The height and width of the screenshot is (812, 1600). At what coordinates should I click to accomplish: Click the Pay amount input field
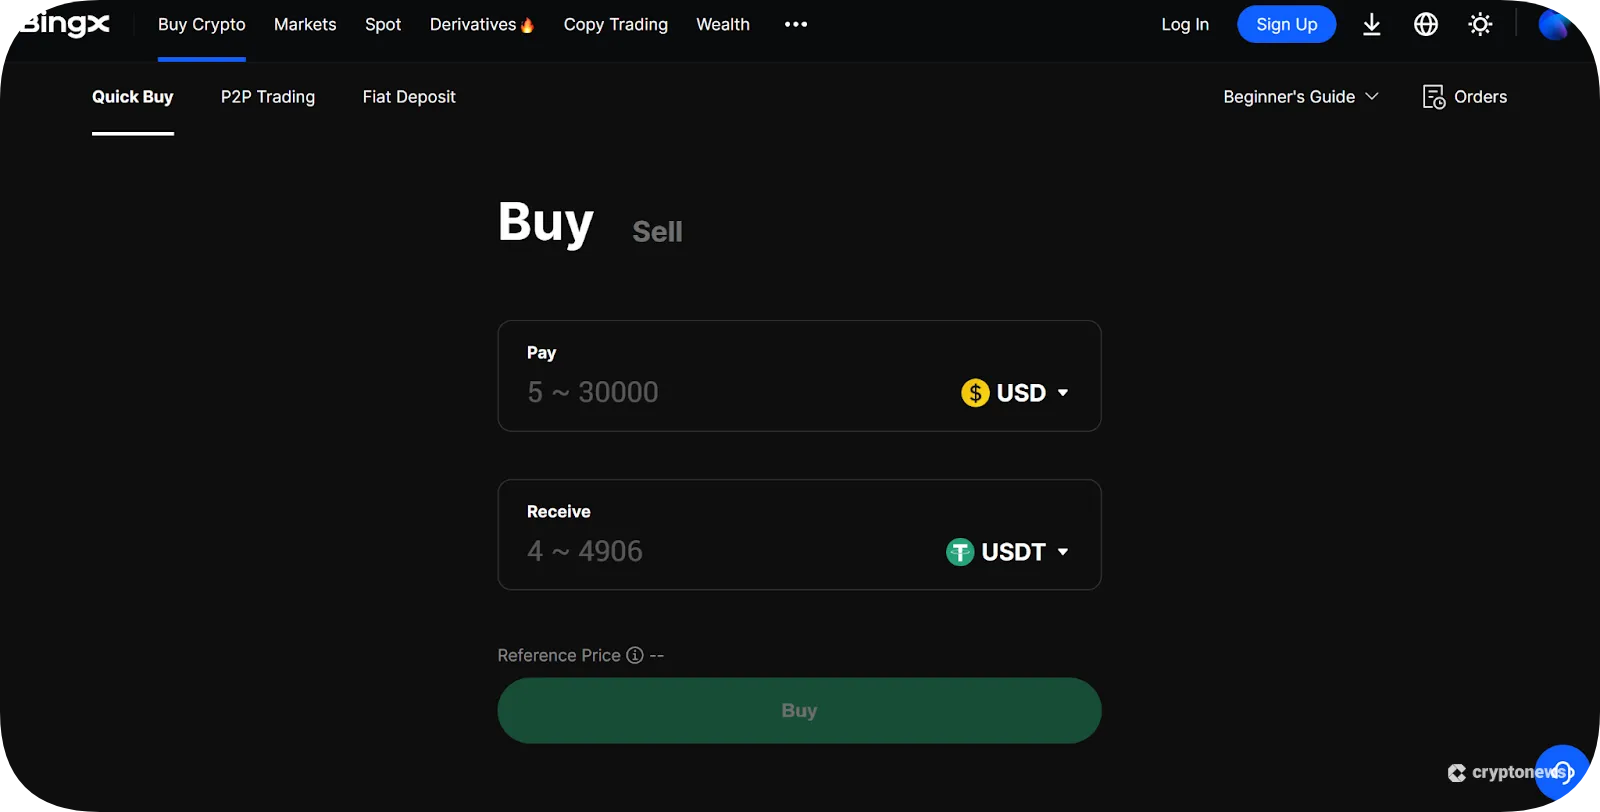700,392
